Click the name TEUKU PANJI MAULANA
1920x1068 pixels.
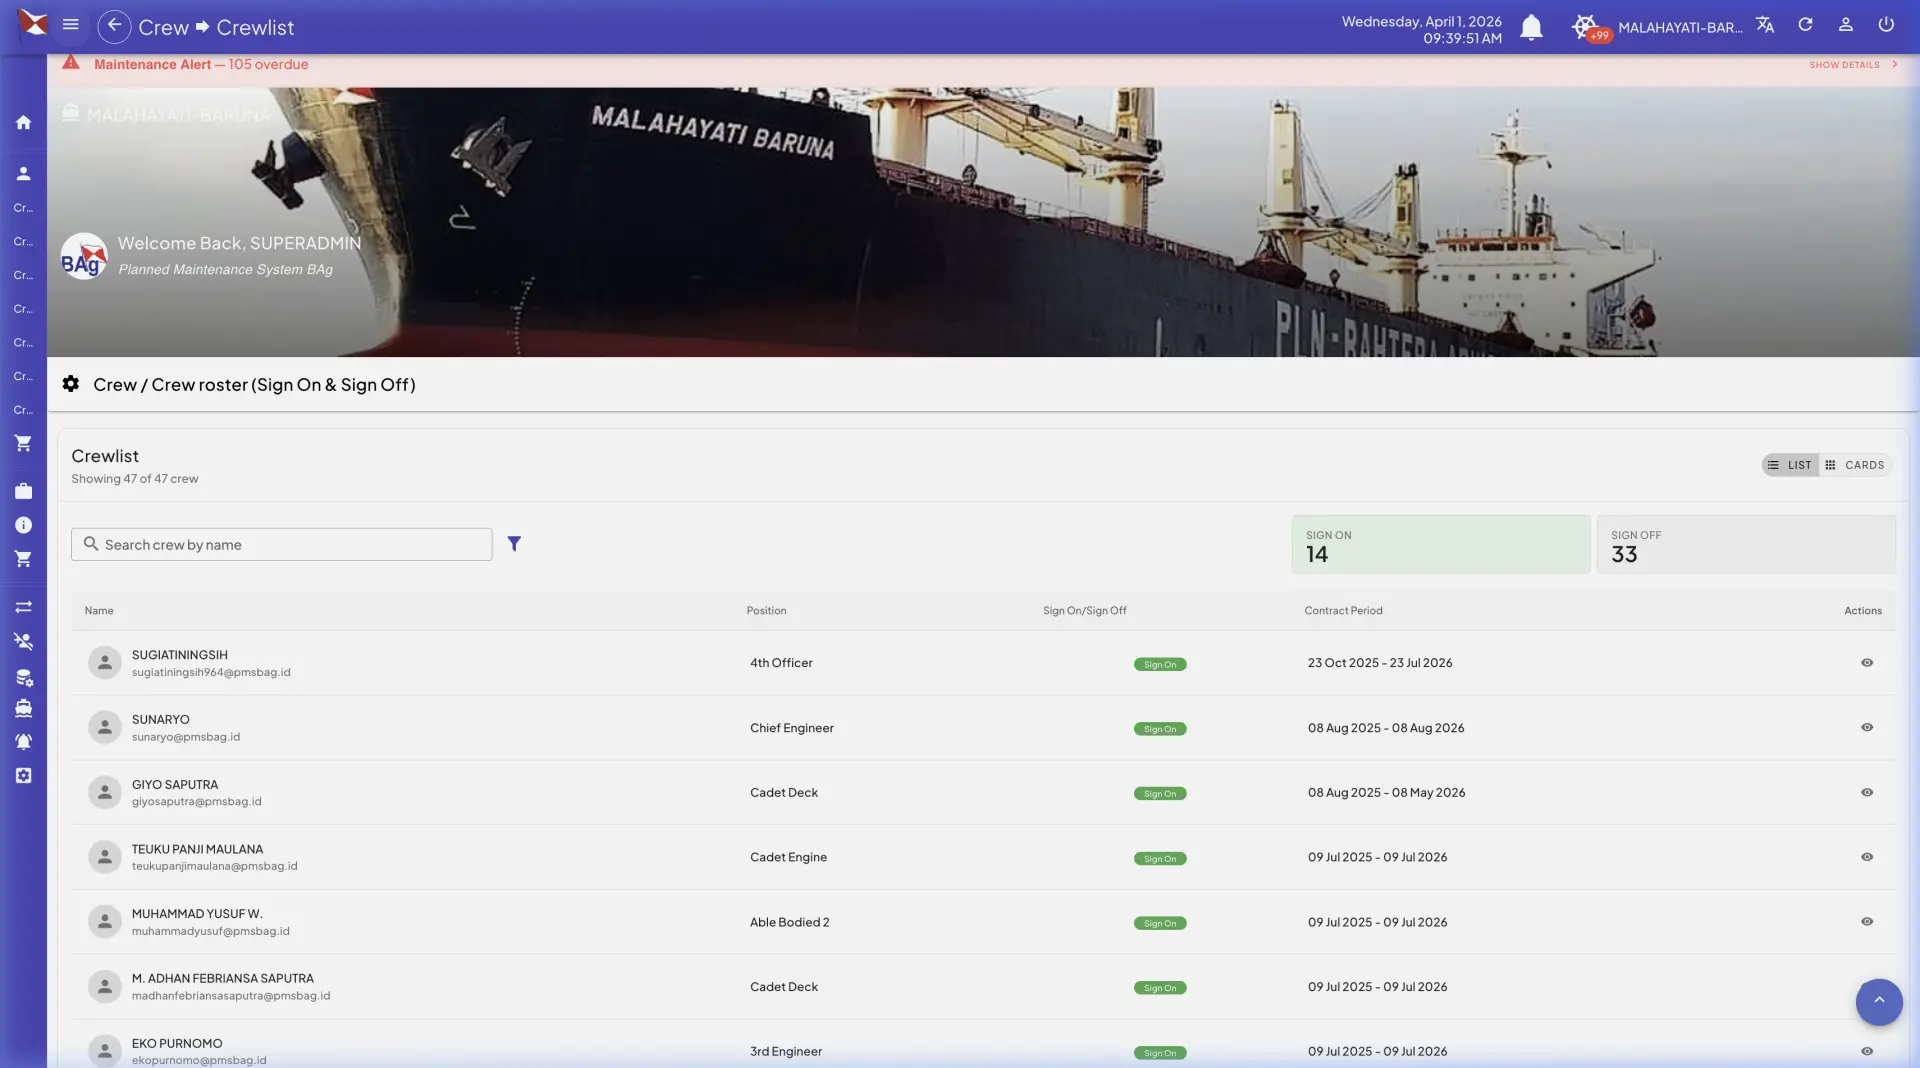[x=197, y=849]
